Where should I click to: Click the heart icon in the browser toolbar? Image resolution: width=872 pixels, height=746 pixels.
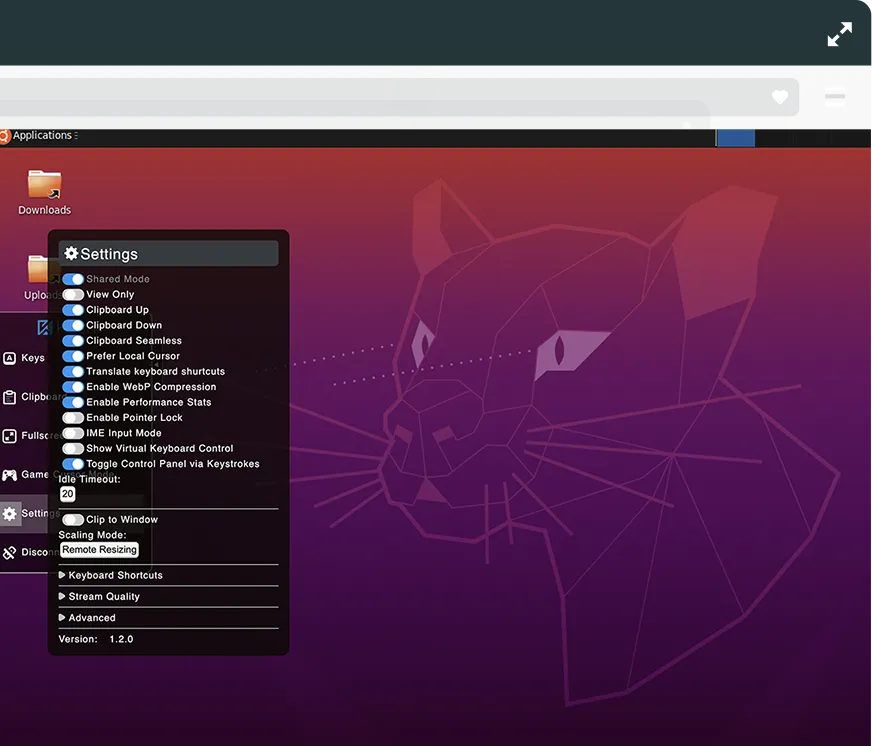click(779, 97)
